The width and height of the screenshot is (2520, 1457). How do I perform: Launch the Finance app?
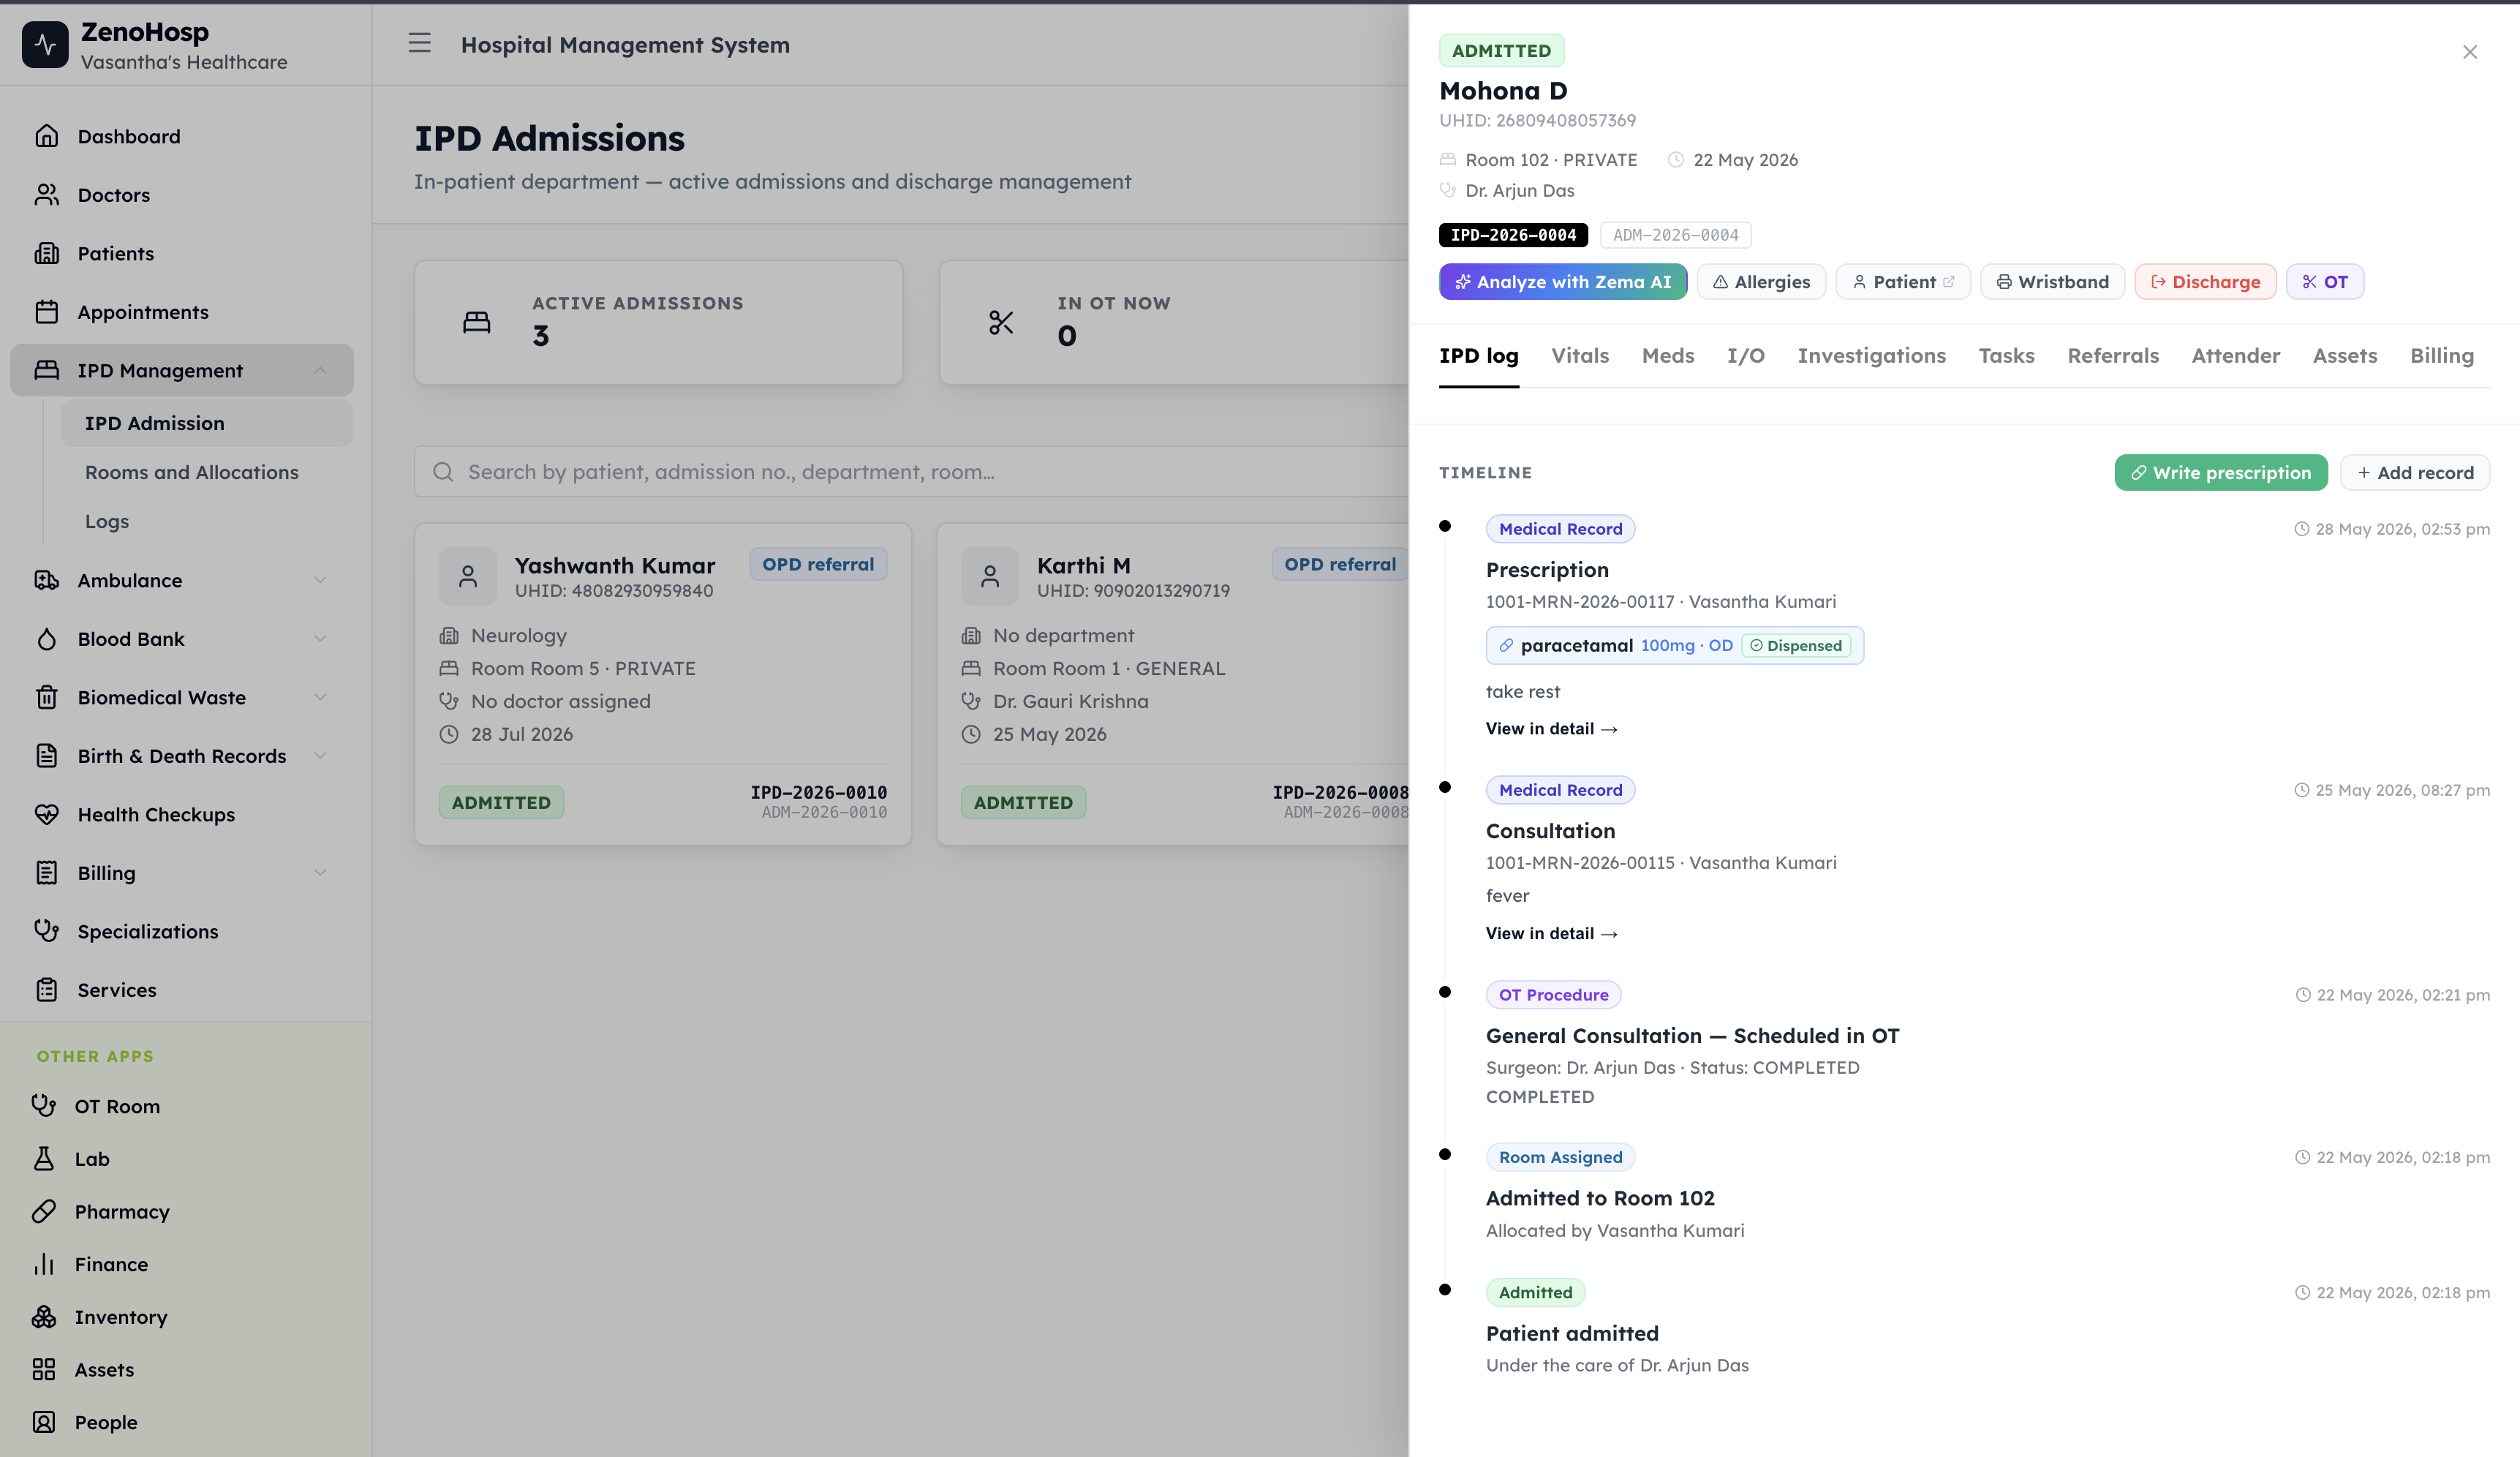tap(110, 1264)
